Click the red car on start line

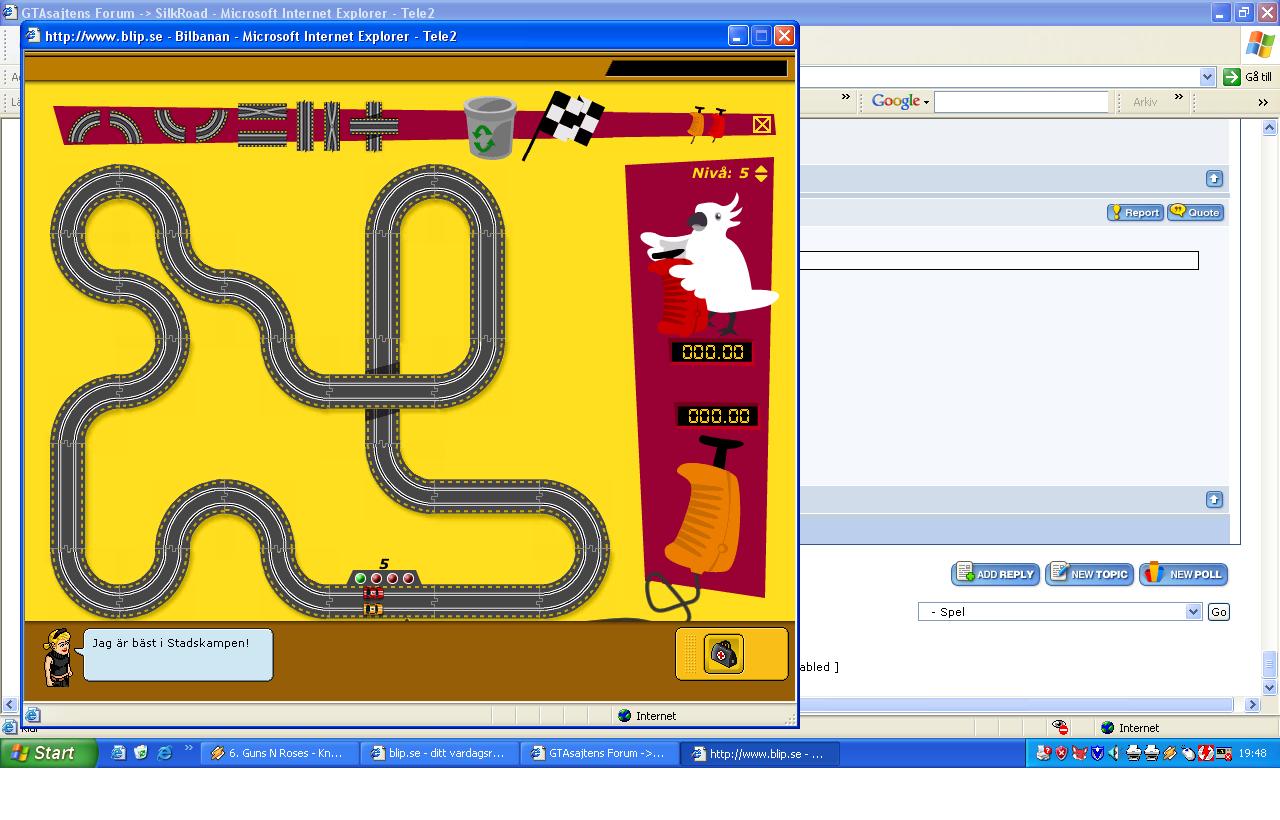[x=373, y=594]
